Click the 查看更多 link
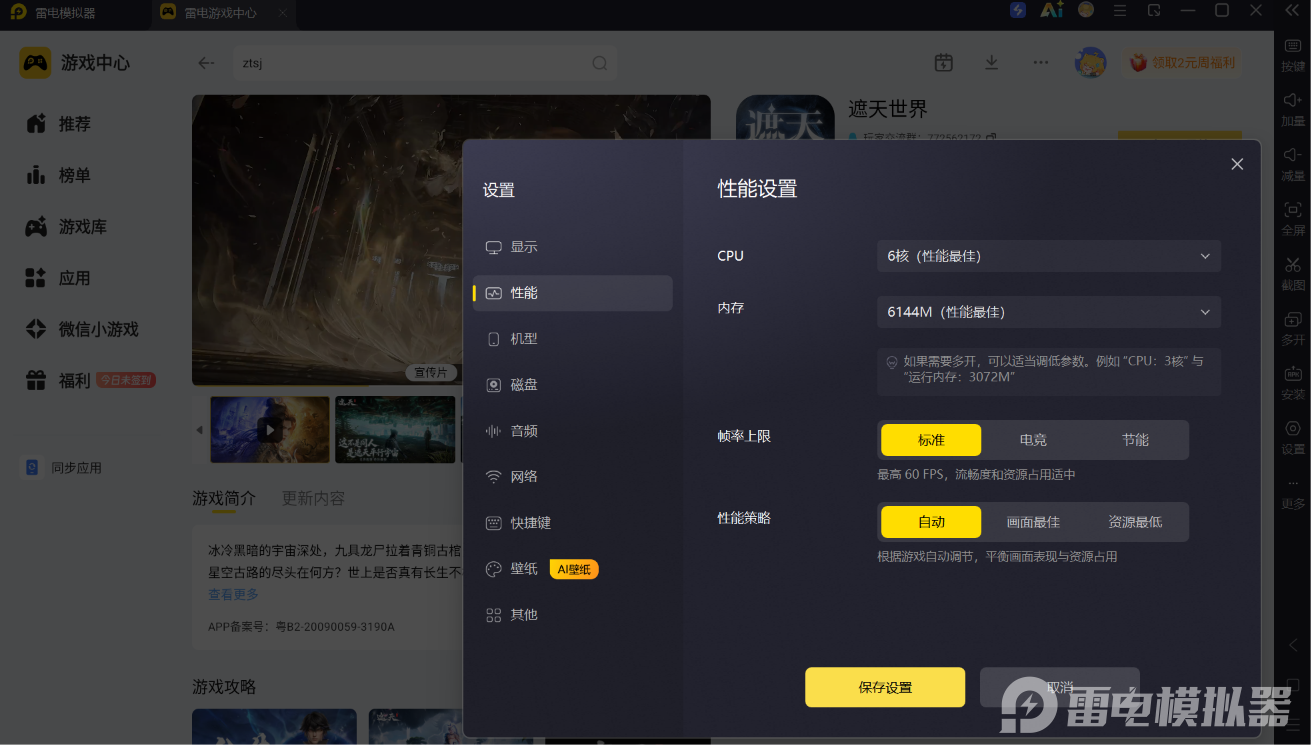 click(233, 594)
